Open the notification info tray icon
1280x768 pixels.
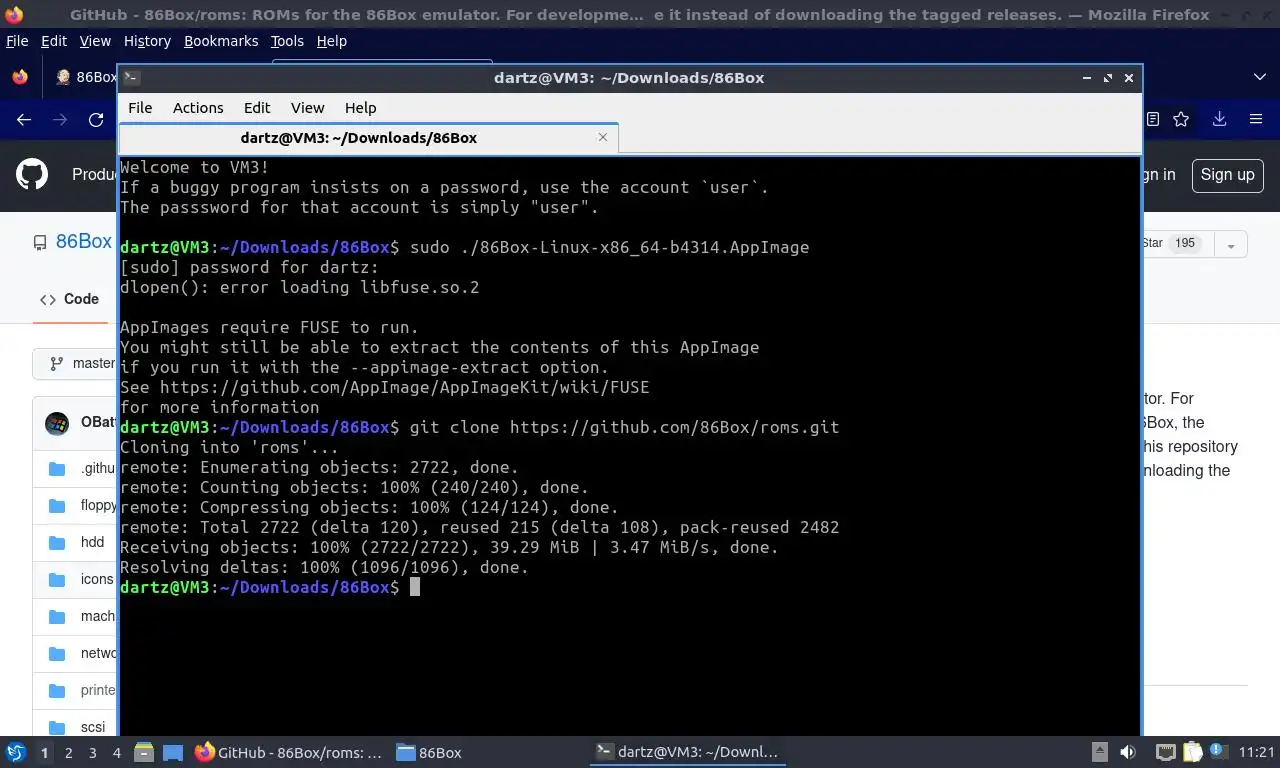click(1220, 751)
